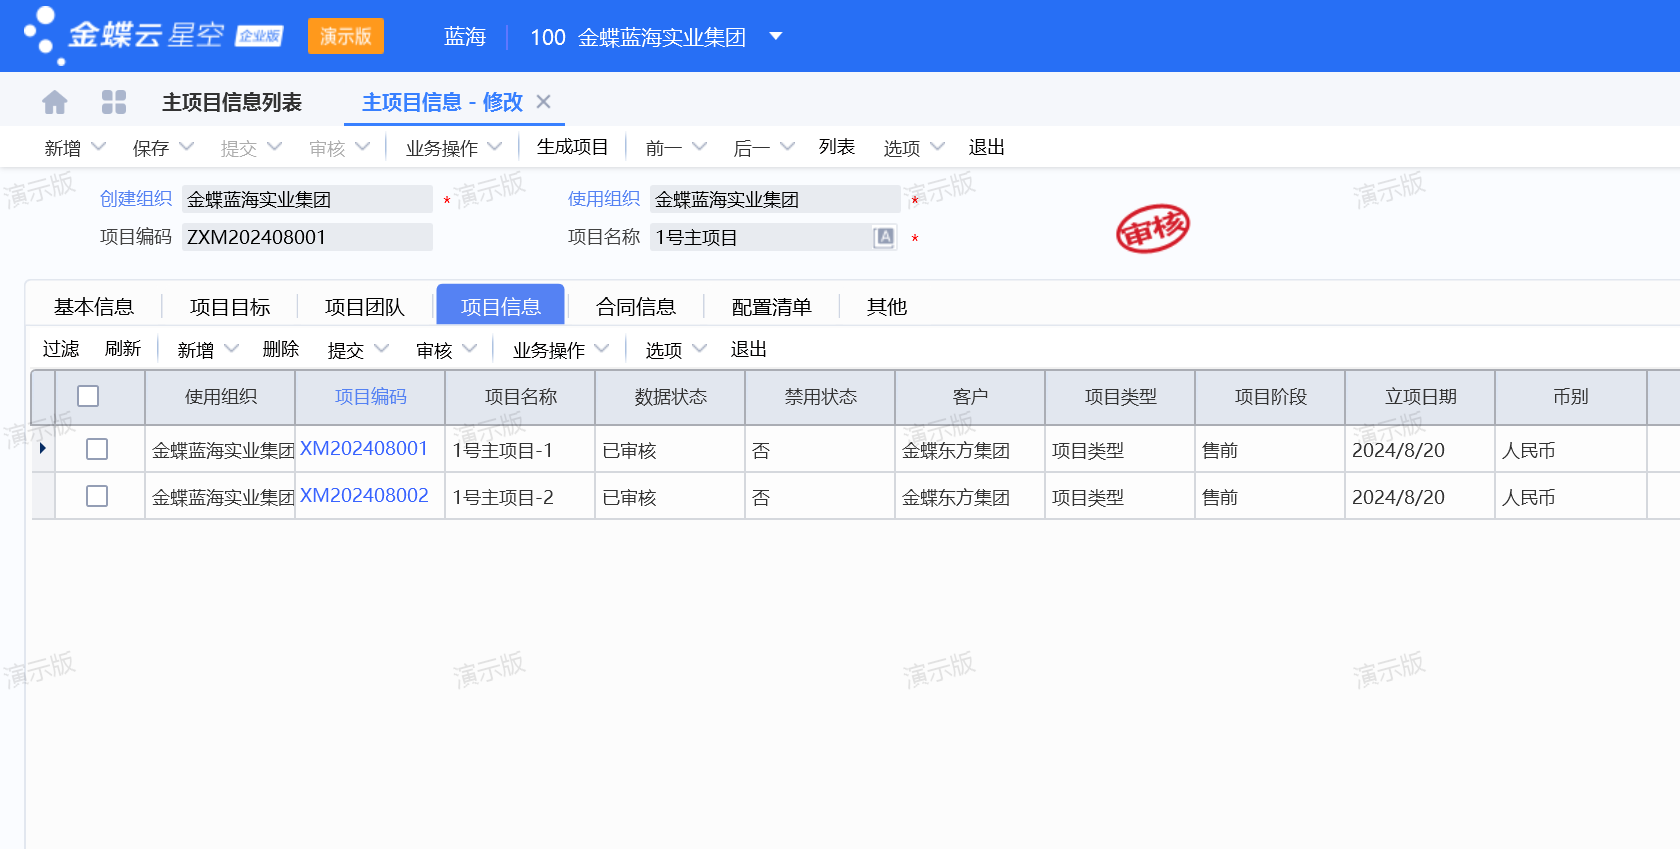
Task: Select the 项目信息 tab
Action: pos(501,306)
